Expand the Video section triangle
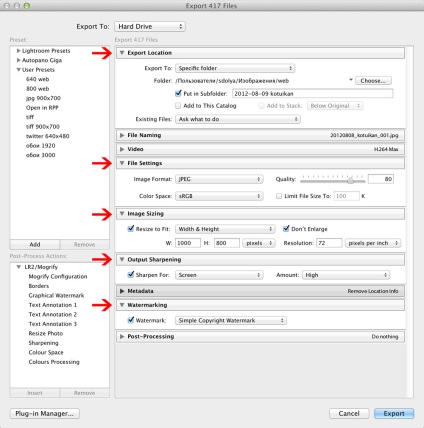 coord(122,149)
